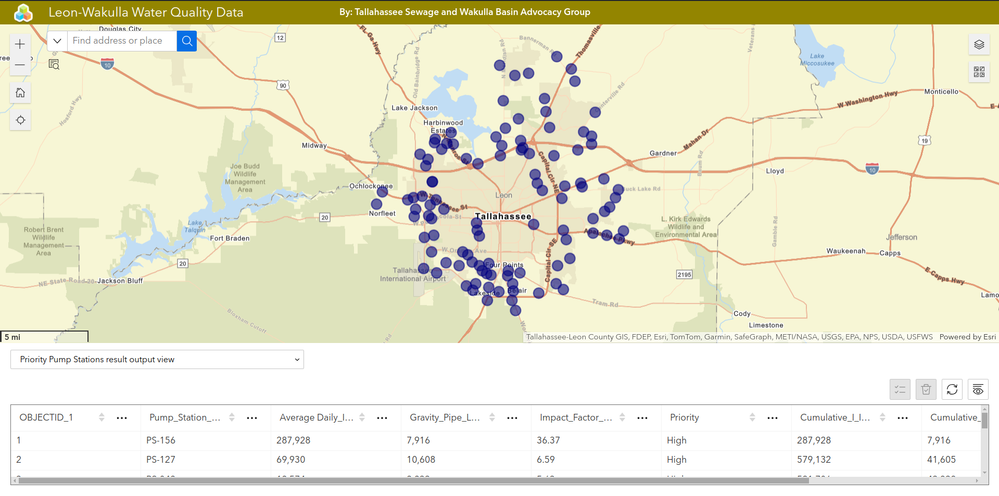Screen dimensions: 999x496
Task: Open Average Daily column options menu
Action: click(382, 418)
